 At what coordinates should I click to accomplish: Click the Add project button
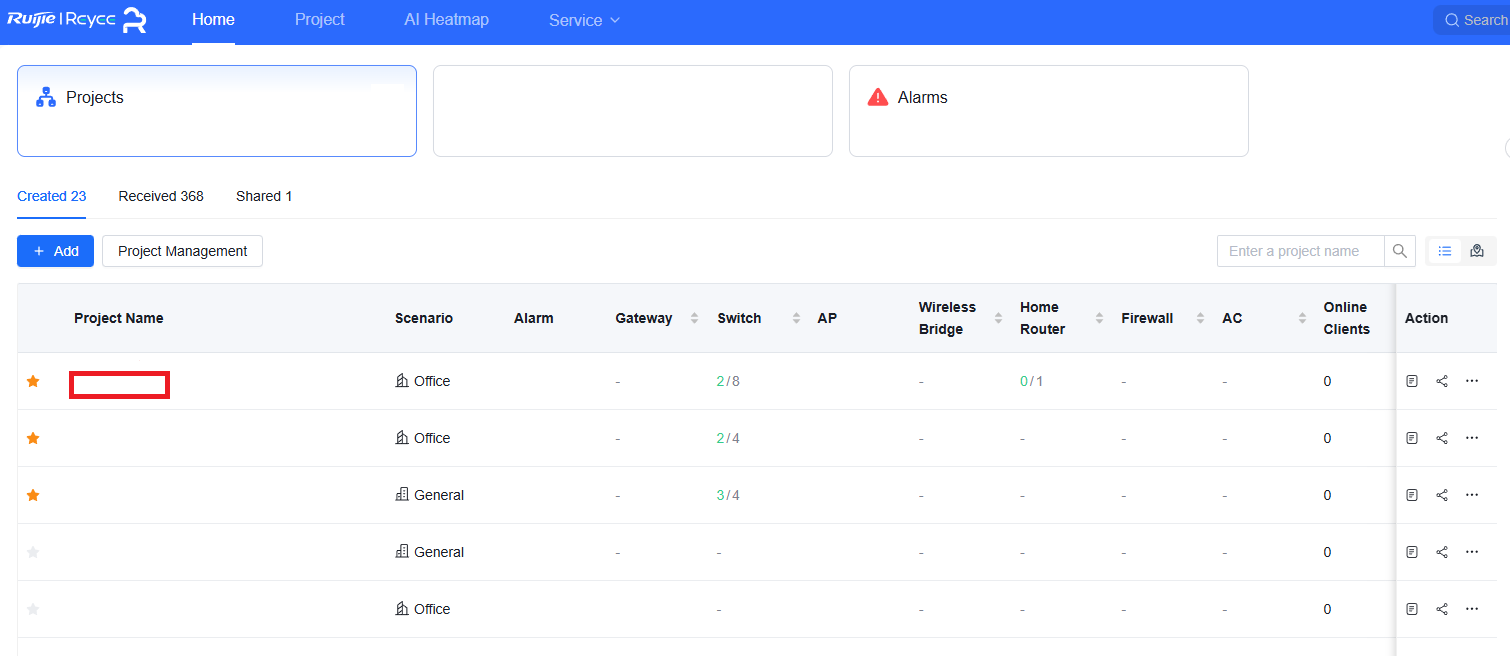pos(55,251)
